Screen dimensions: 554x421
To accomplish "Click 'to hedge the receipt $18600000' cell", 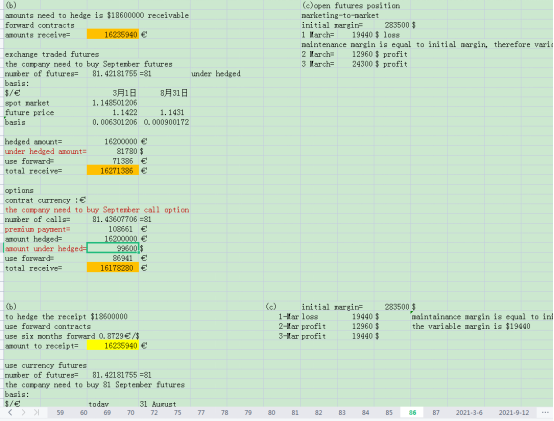I will coord(66,317).
